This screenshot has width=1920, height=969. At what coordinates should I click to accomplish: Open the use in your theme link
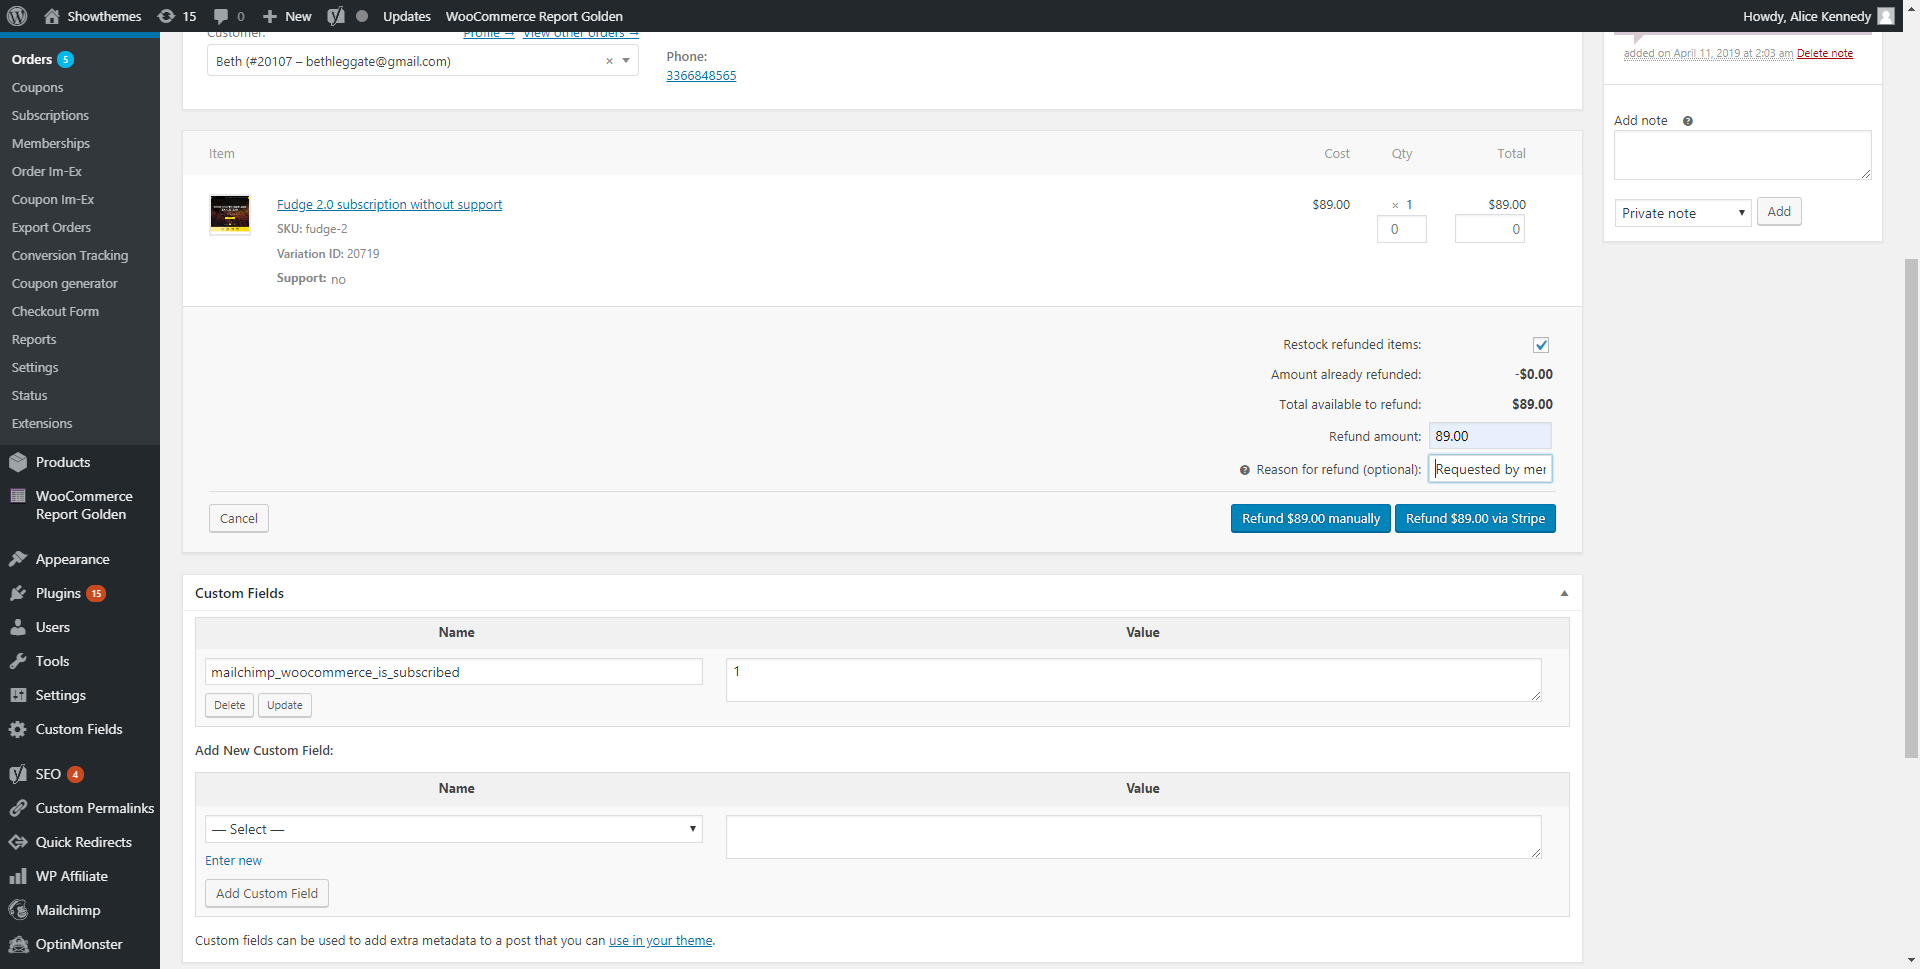click(x=660, y=941)
